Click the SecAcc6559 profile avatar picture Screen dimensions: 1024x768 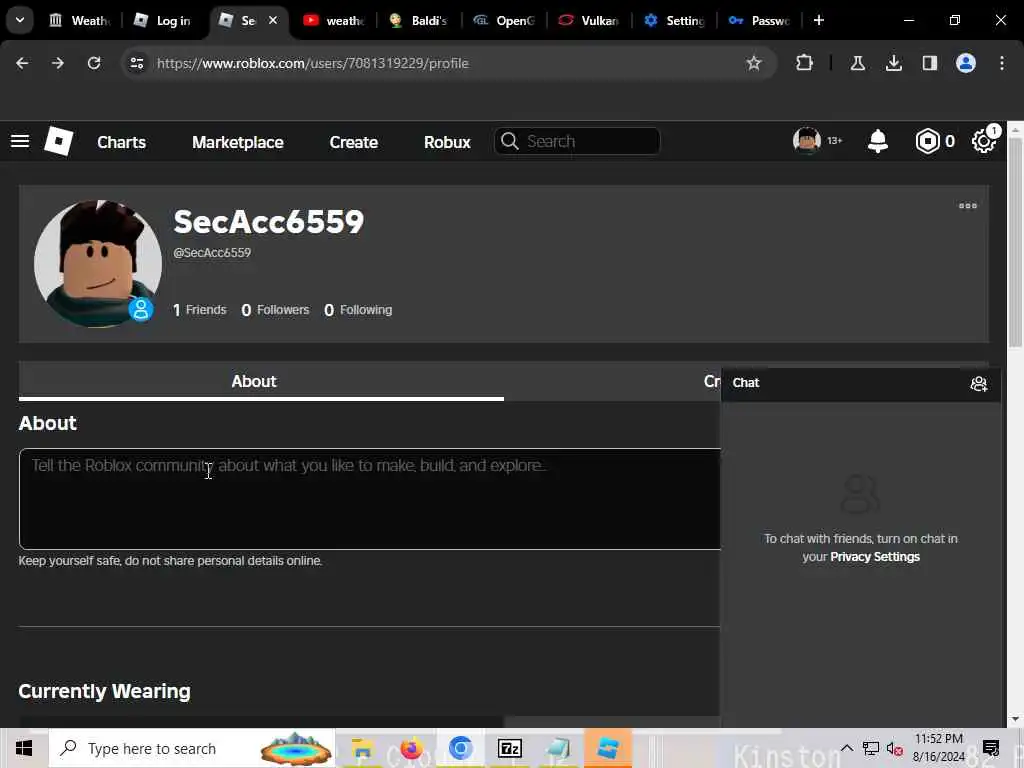98,264
